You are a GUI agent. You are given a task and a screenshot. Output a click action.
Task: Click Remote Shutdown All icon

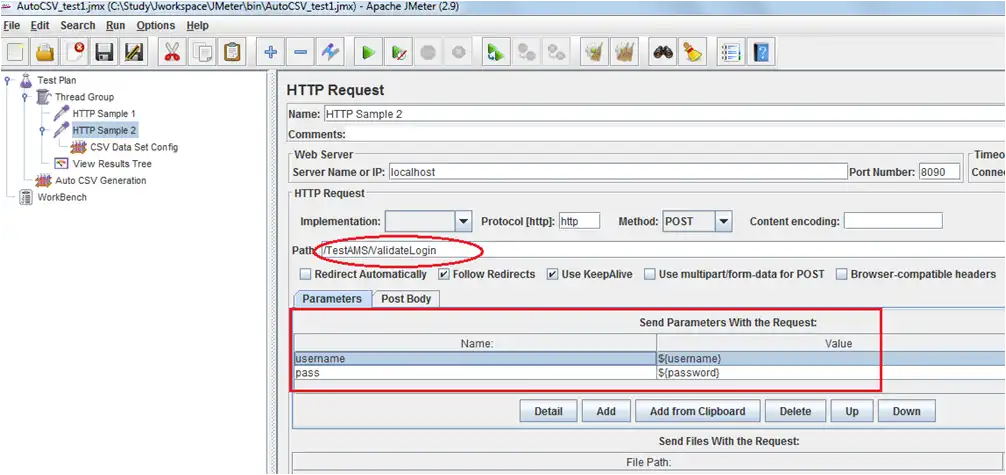(x=556, y=52)
